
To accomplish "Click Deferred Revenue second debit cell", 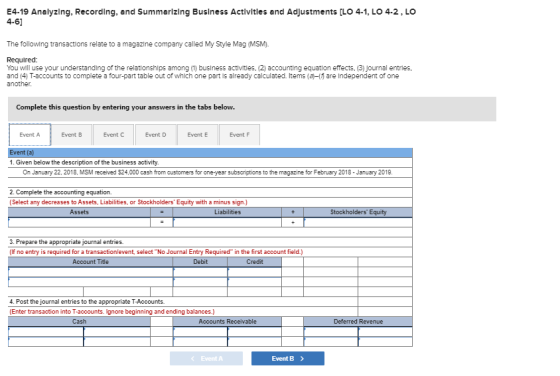I will tap(331, 342).
